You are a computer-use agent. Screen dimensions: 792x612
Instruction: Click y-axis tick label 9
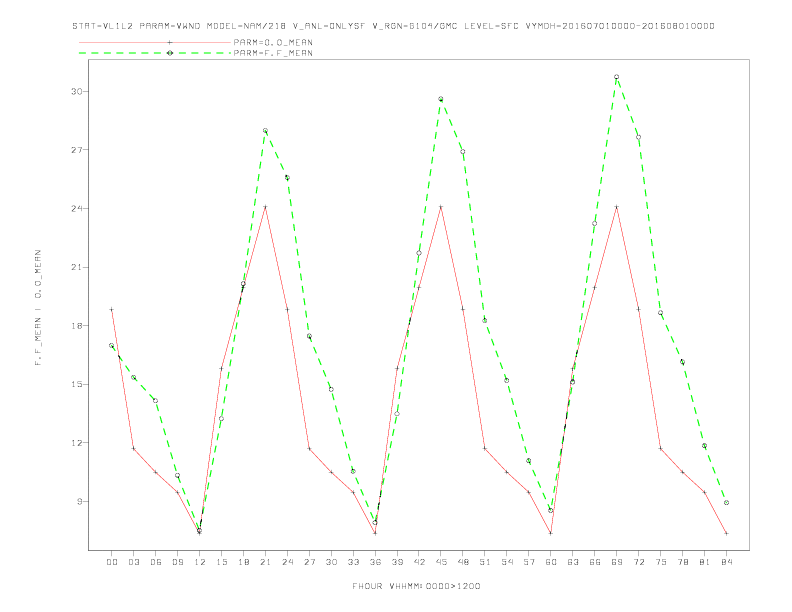pyautogui.click(x=79, y=501)
